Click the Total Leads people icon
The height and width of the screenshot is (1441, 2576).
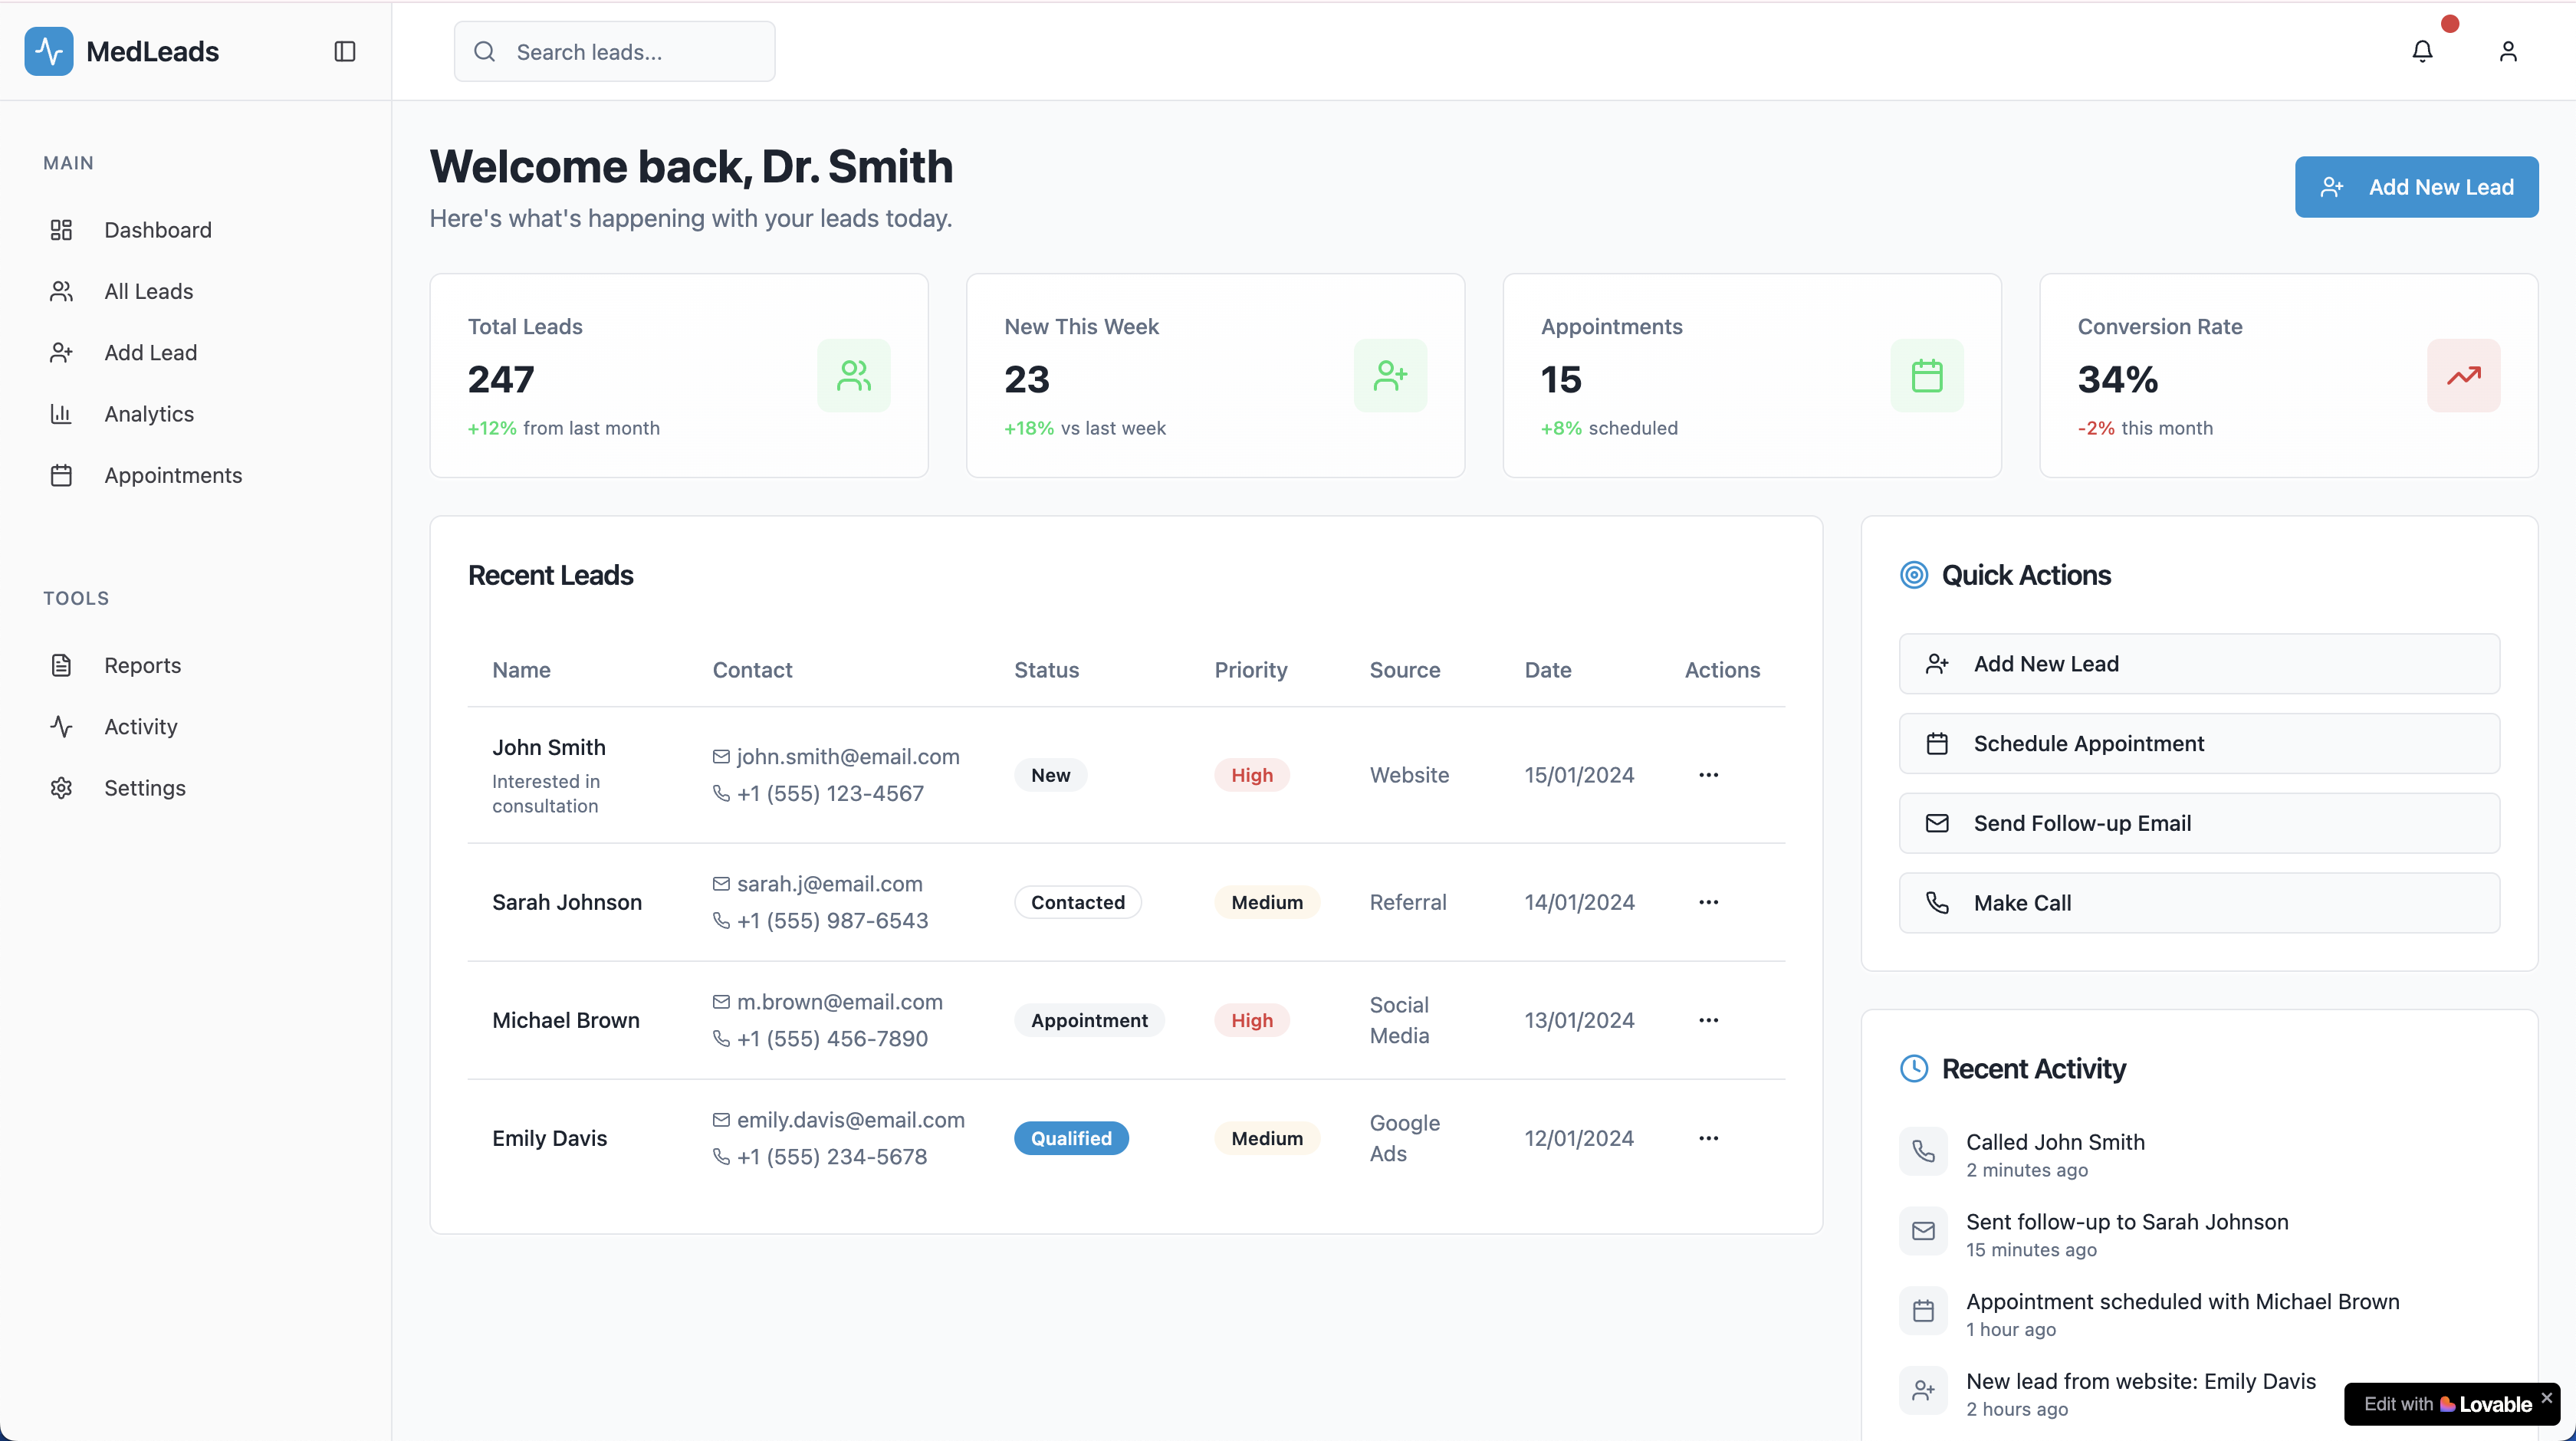(853, 376)
